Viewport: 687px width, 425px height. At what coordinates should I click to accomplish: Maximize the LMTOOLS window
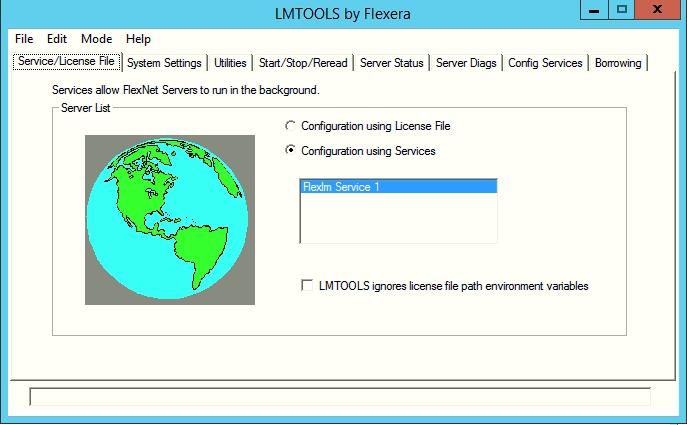point(622,9)
